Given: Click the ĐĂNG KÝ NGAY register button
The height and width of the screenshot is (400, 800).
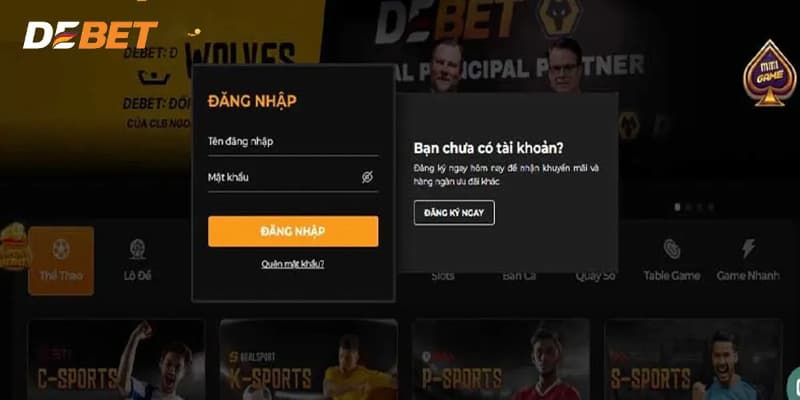Looking at the screenshot, I should click(x=454, y=213).
